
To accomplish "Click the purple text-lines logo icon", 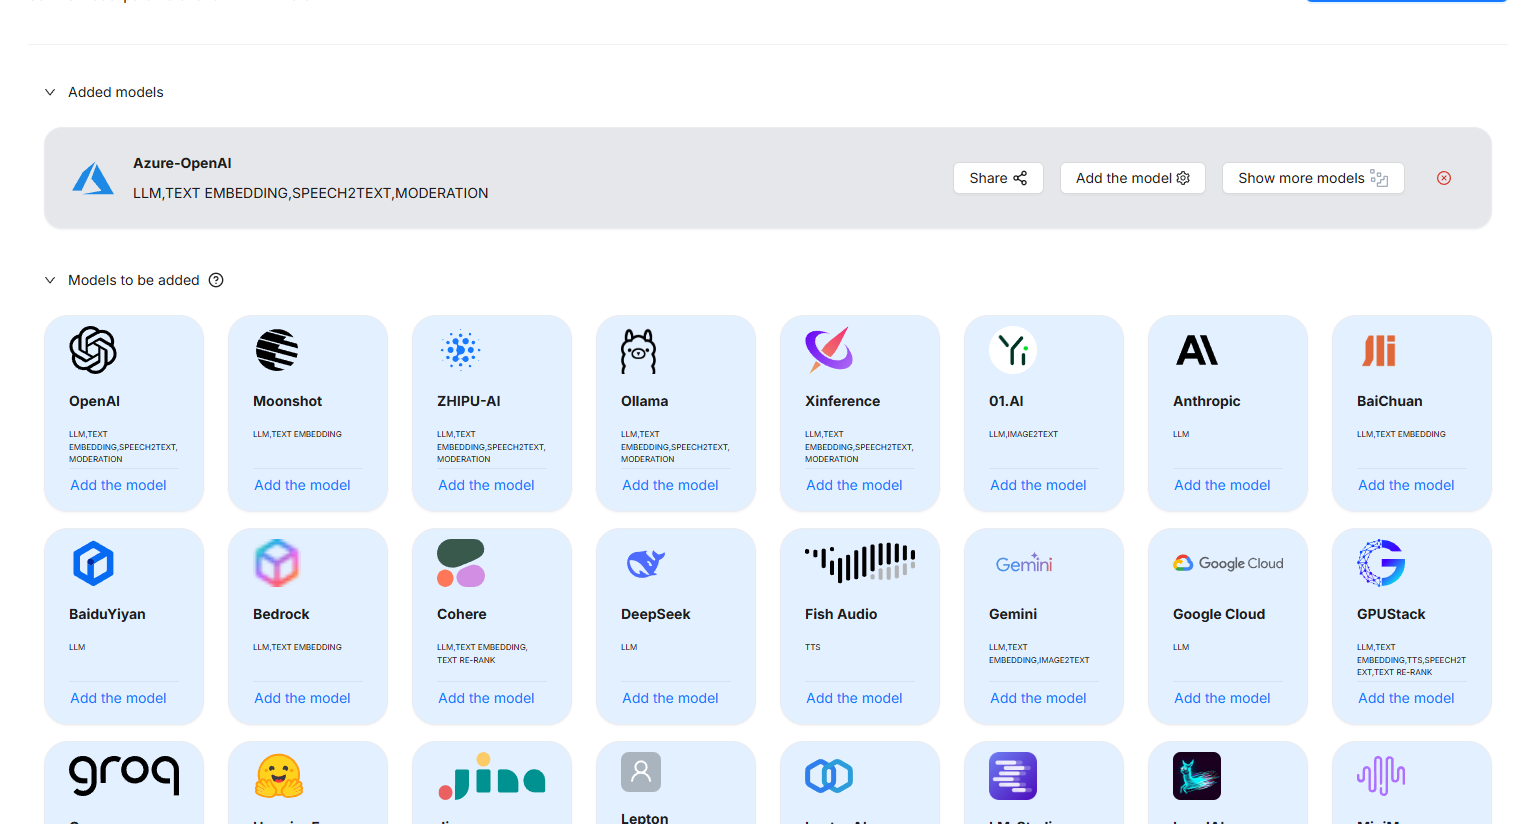I will click(x=1013, y=776).
